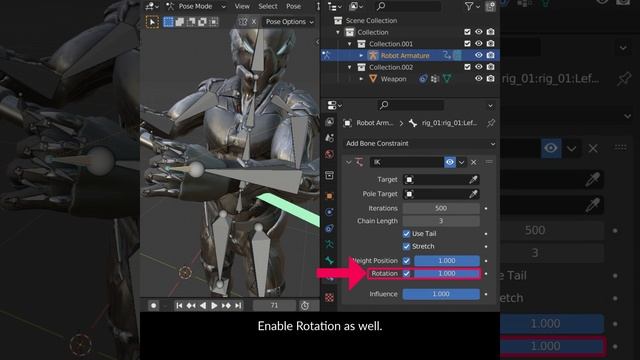Hide Robot Armature with eye icon

(x=479, y=55)
